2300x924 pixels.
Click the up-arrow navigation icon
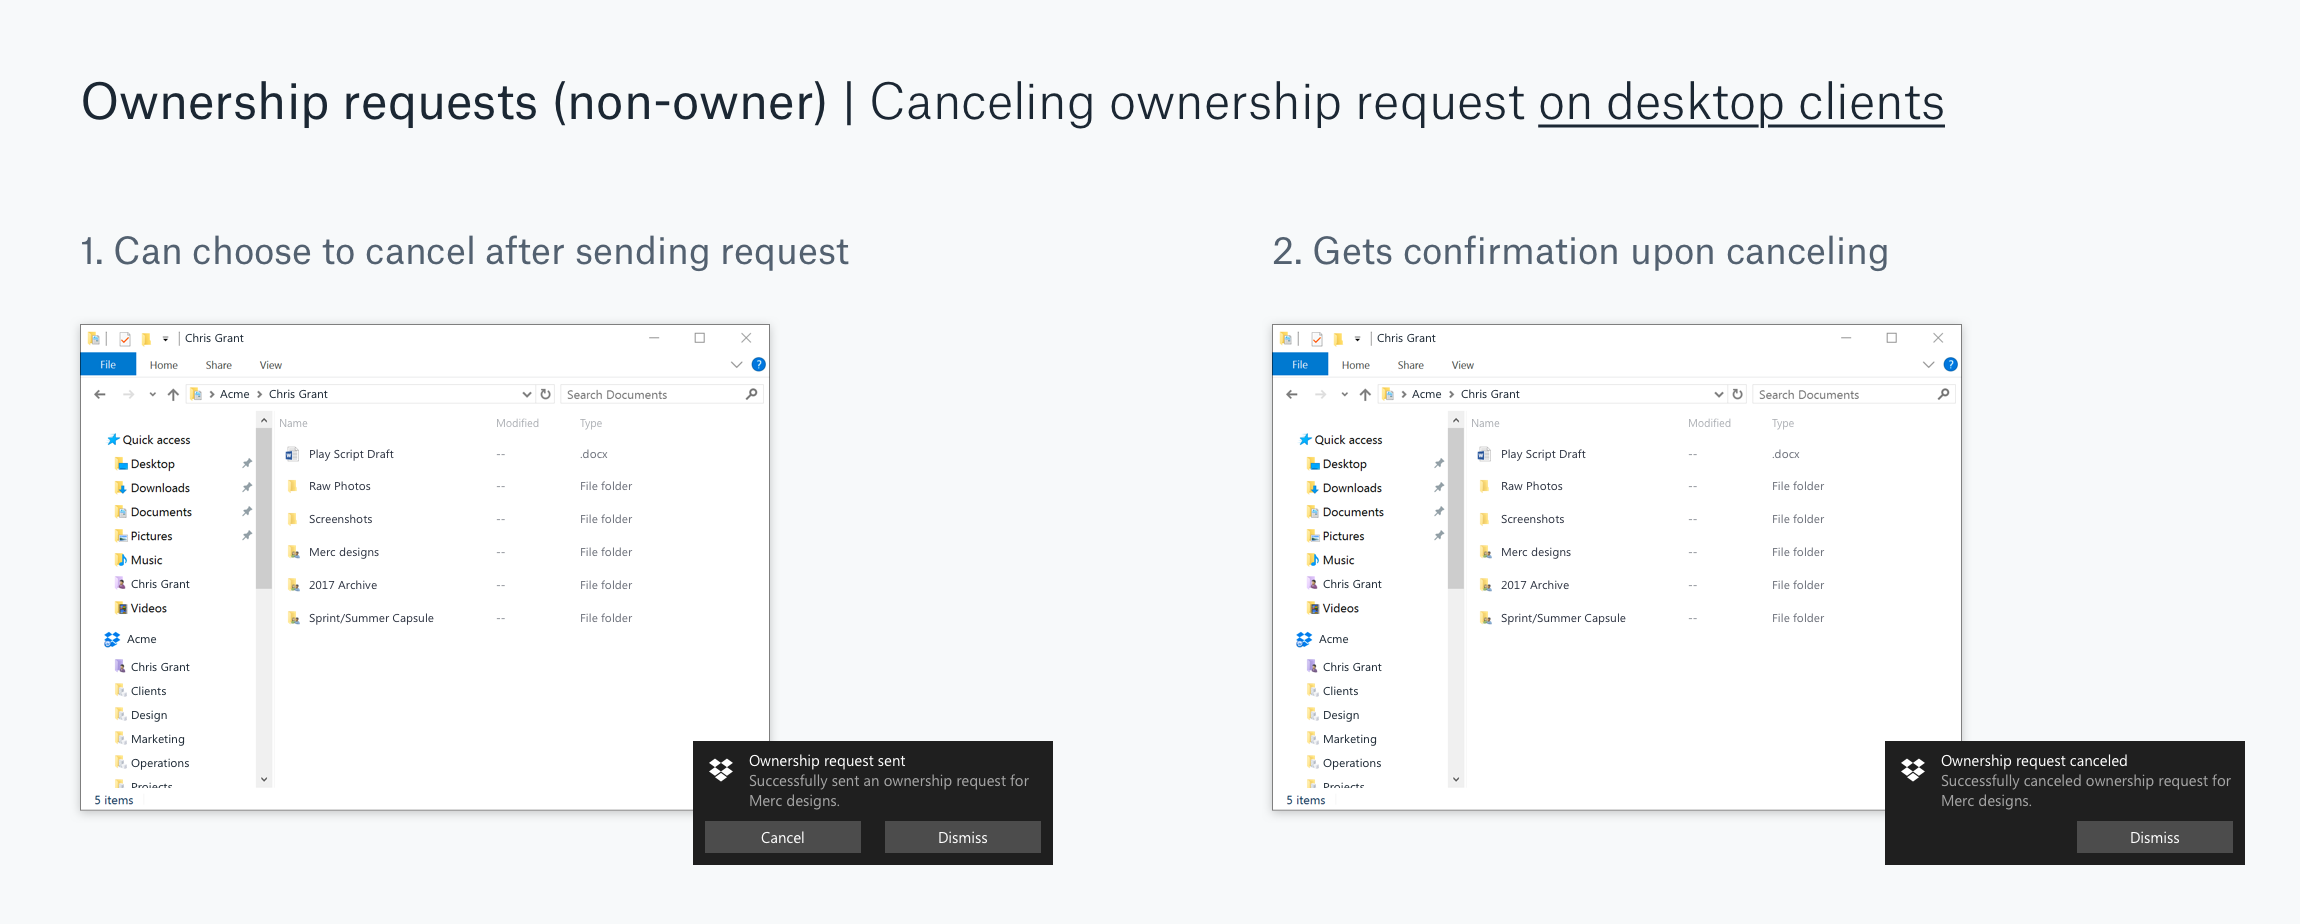click(x=172, y=393)
